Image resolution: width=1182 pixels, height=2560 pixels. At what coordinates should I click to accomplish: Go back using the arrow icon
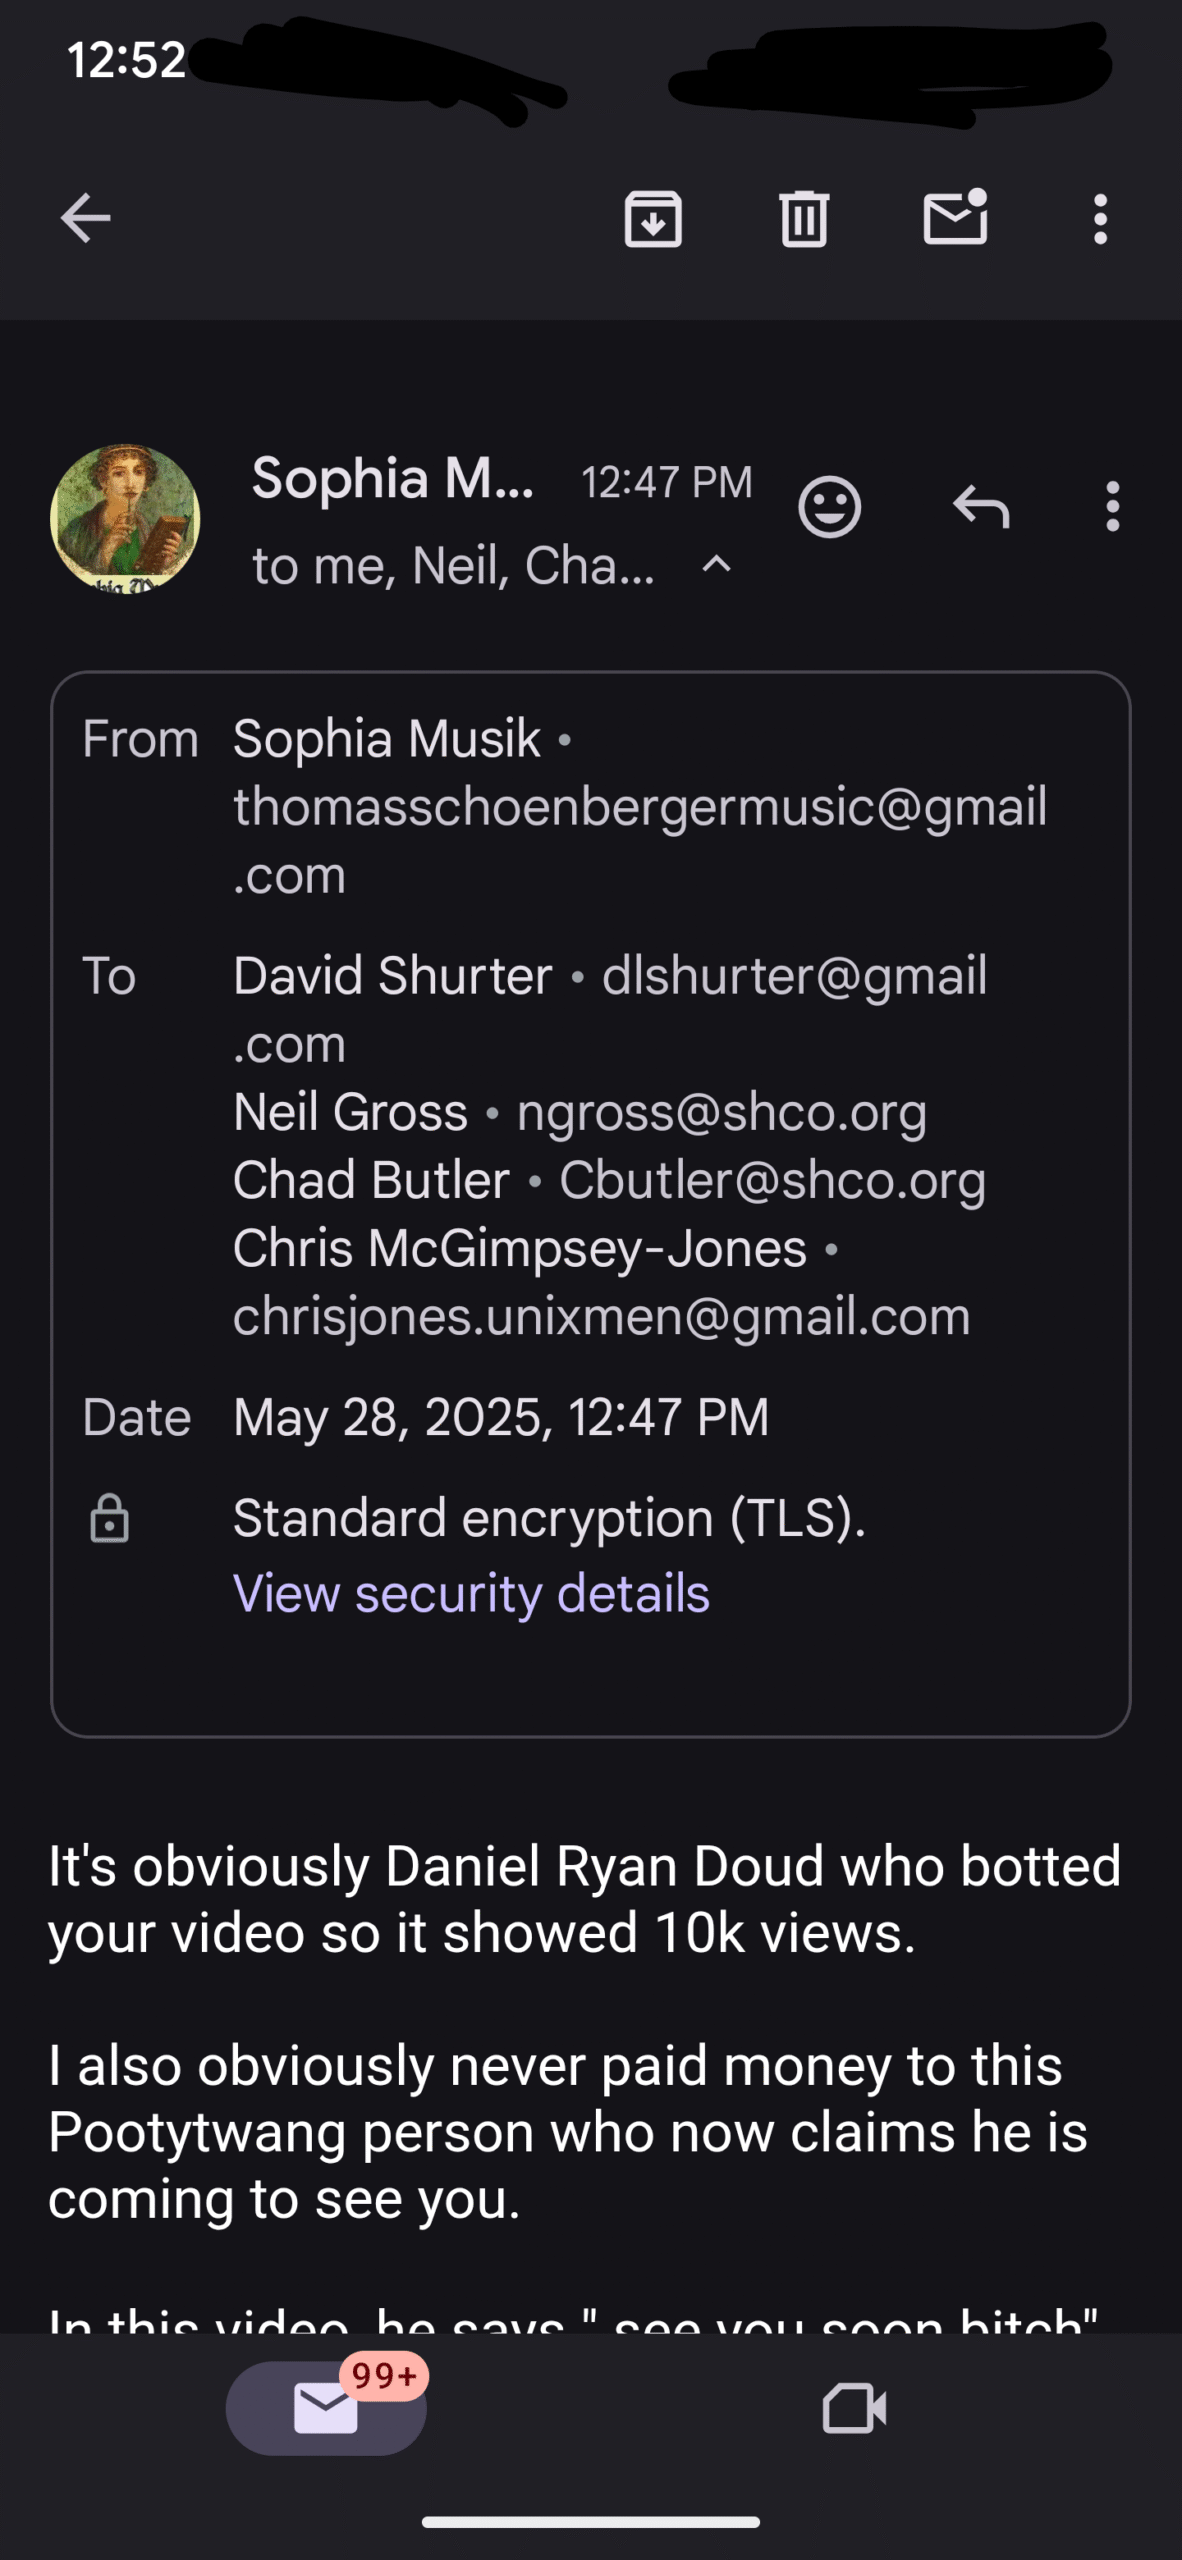(x=85, y=218)
